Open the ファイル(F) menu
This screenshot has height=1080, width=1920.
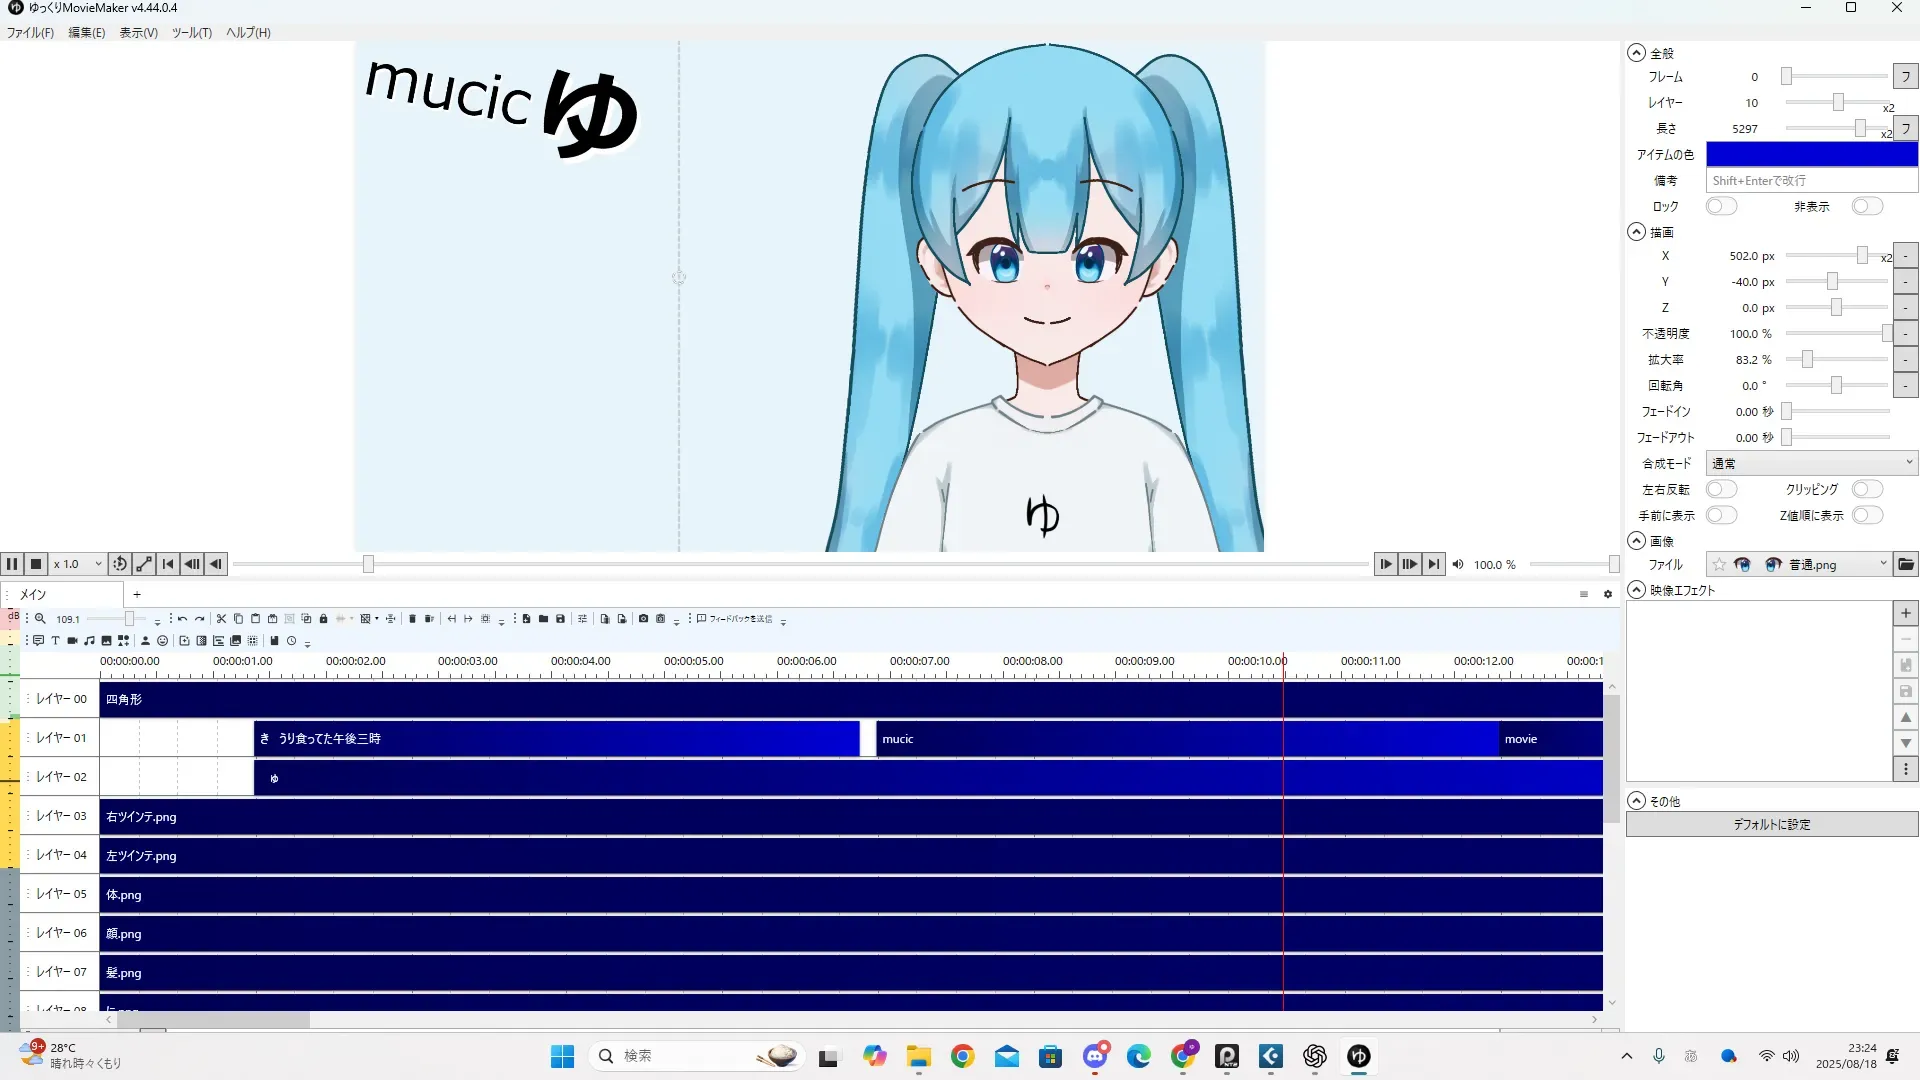[30, 33]
